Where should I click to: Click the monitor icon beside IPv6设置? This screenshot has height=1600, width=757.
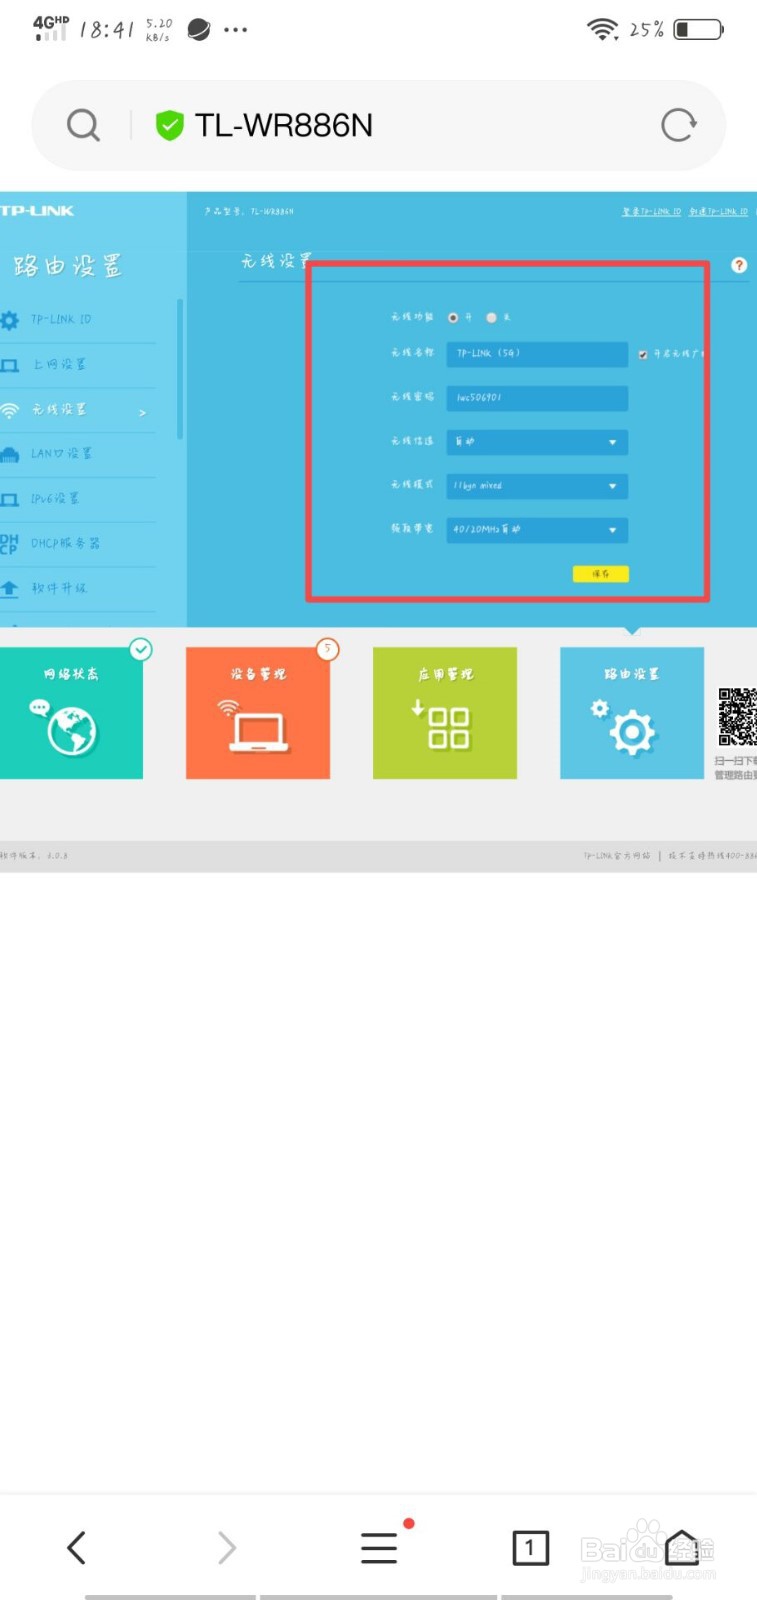(x=10, y=499)
